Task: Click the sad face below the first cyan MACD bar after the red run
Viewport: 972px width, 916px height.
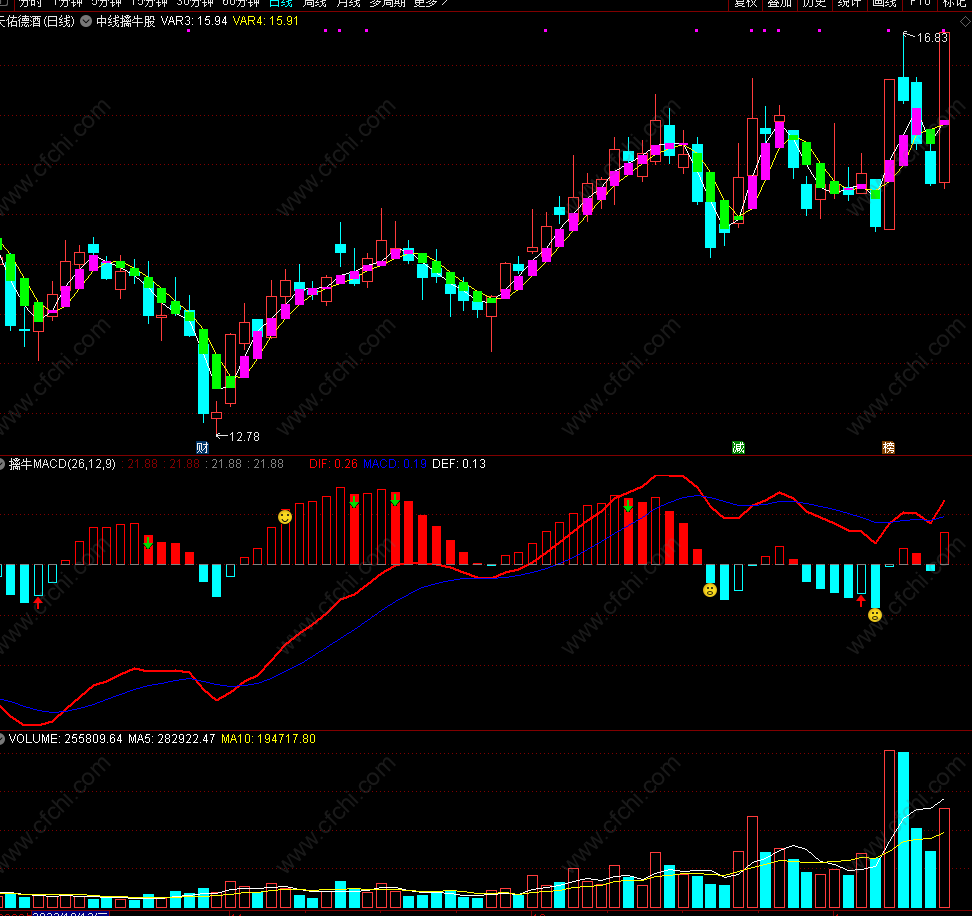Action: coord(710,590)
